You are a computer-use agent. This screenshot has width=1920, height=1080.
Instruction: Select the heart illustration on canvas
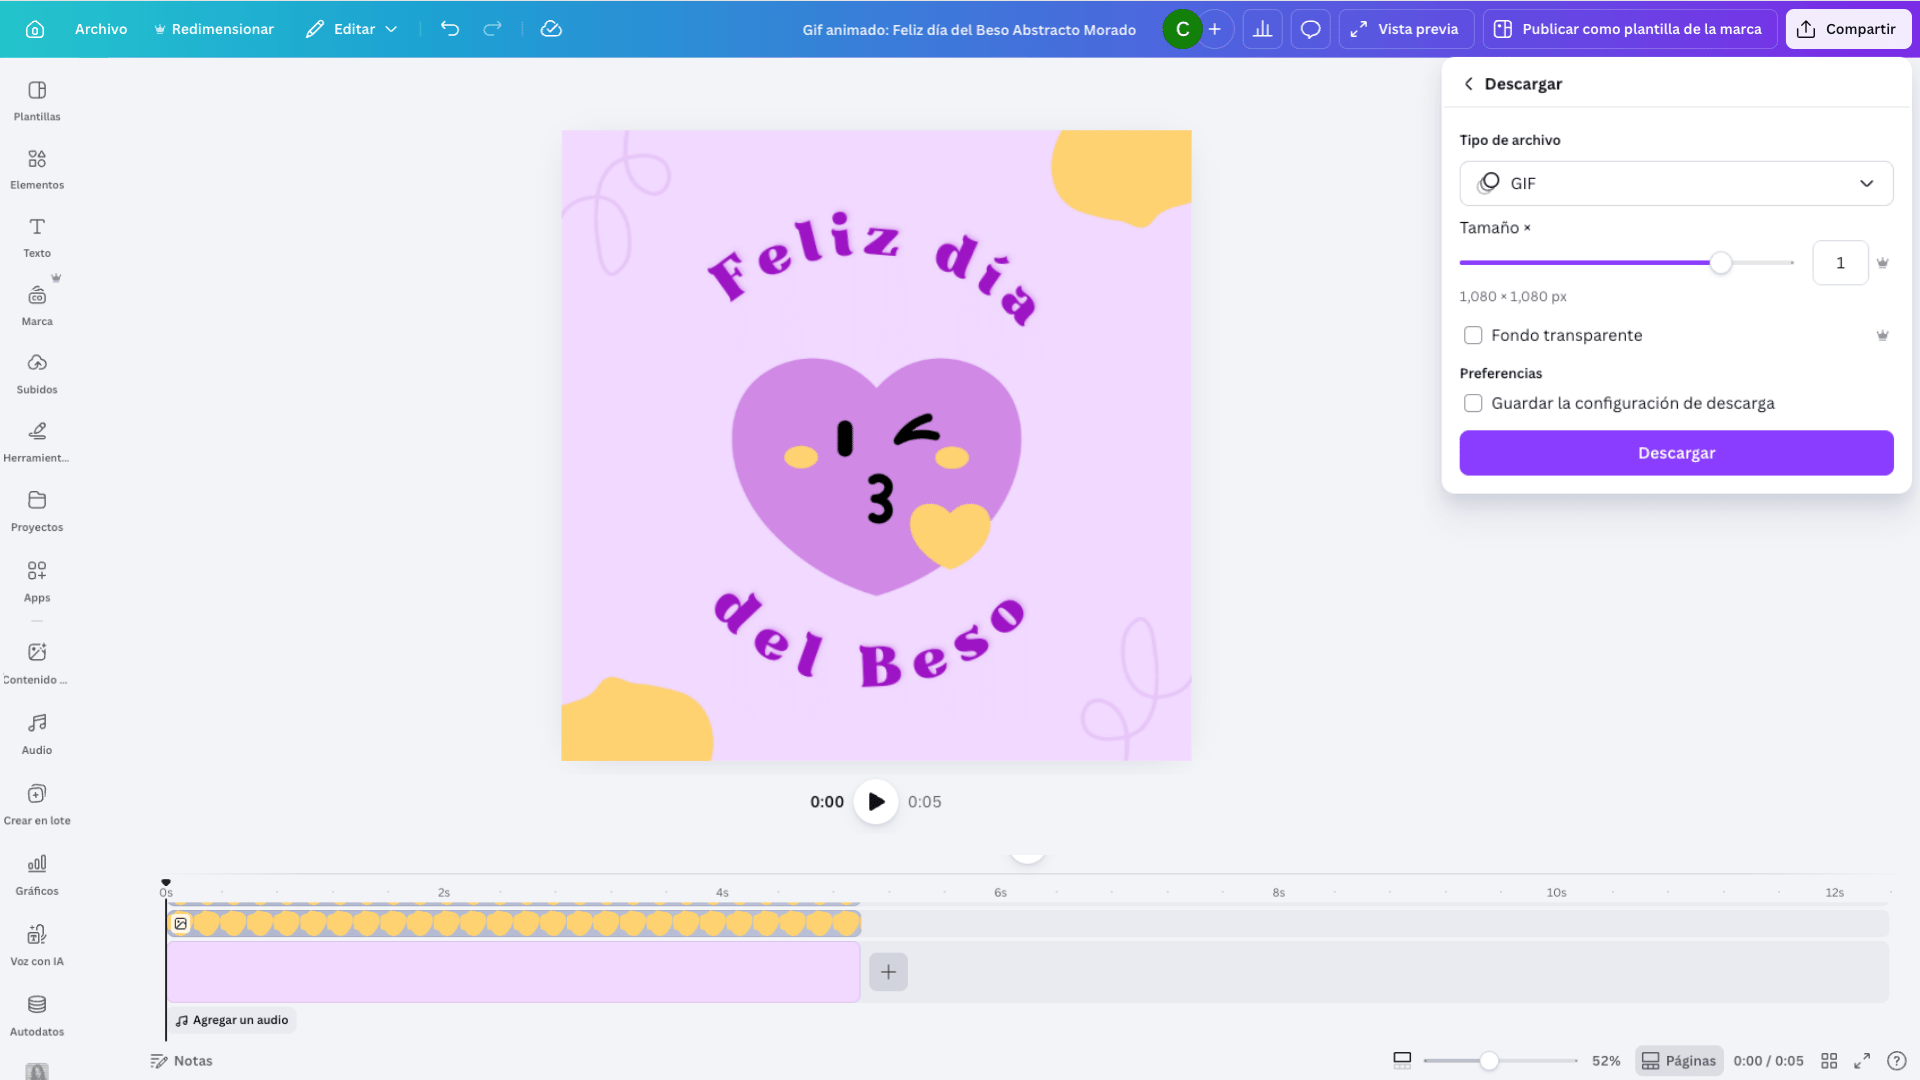(x=876, y=476)
